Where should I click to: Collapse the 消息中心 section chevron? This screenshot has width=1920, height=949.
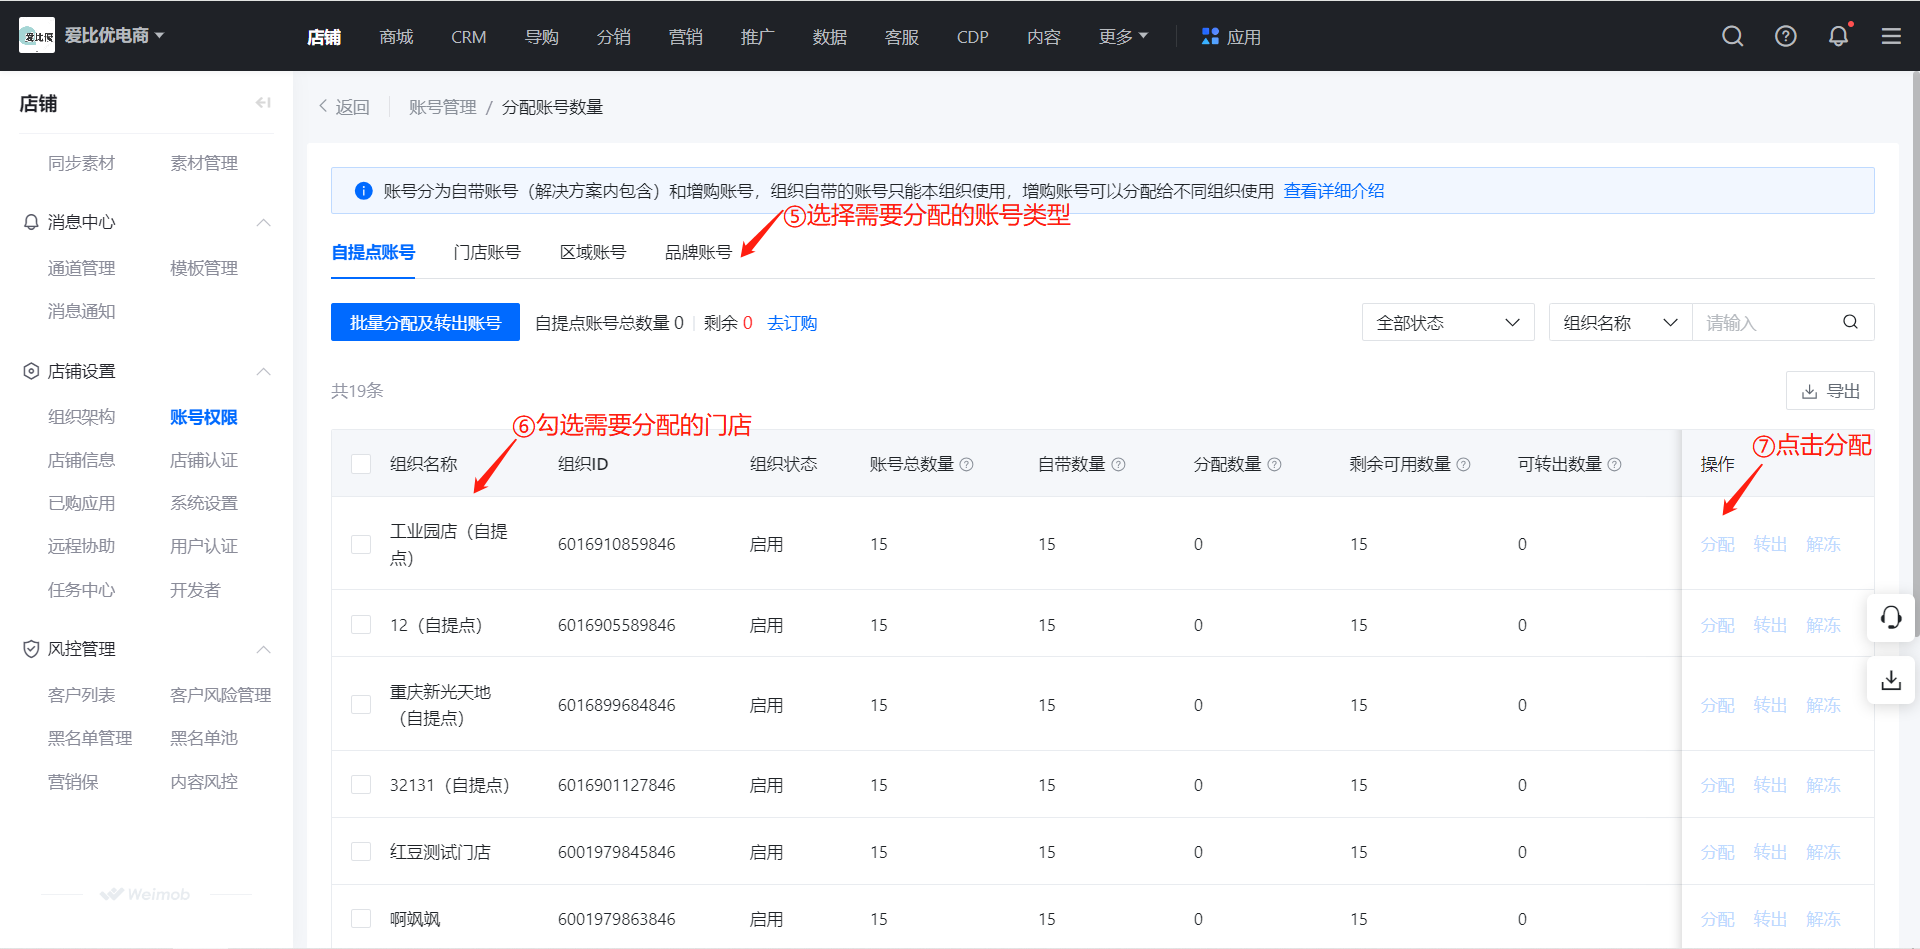[x=264, y=222]
